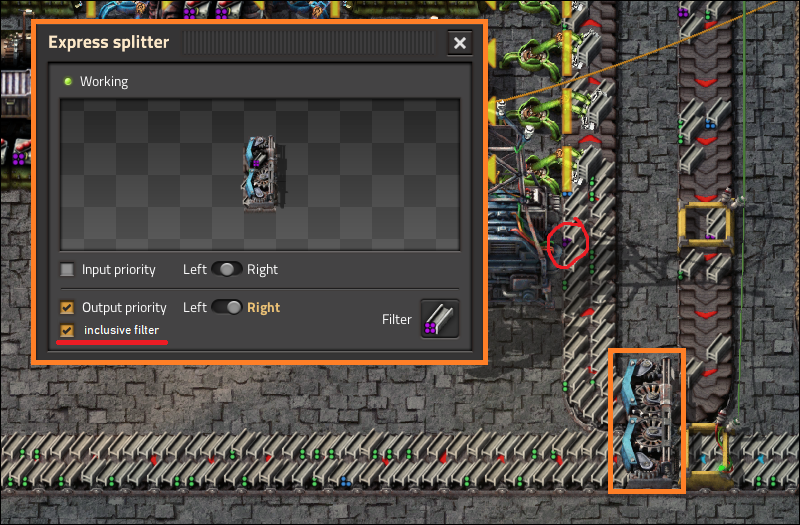The width and height of the screenshot is (800, 525).
Task: Click the "Input priority" label
Action: coord(118,269)
